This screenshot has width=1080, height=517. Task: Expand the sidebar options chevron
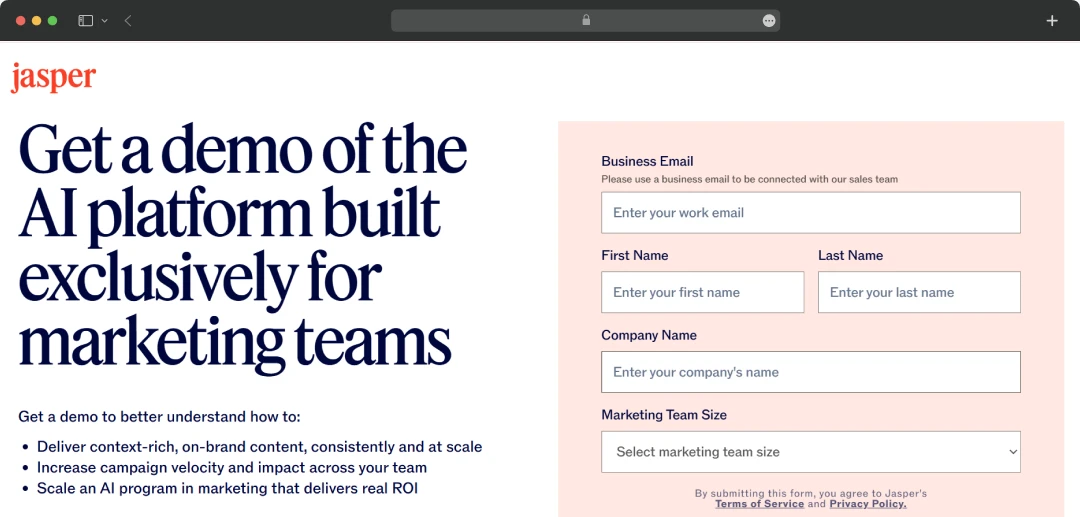[x=105, y=21]
